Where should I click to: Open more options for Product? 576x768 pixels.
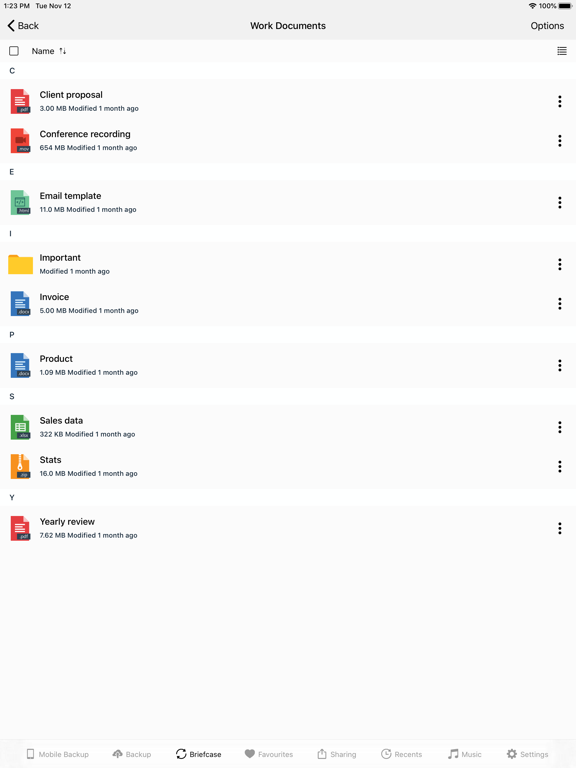559,365
